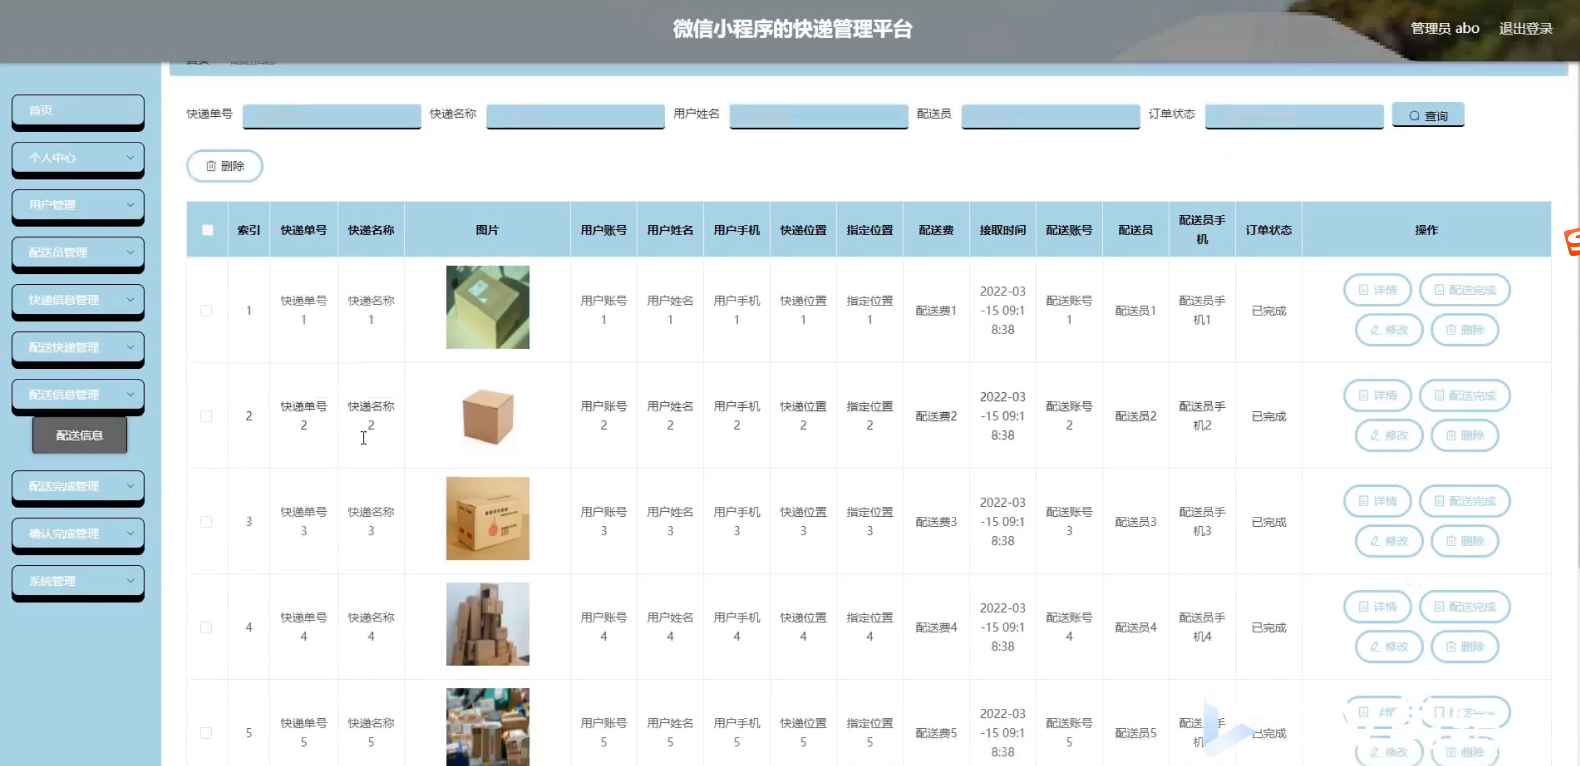
Task: Click 配送完成 button in row 1
Action: click(1464, 290)
